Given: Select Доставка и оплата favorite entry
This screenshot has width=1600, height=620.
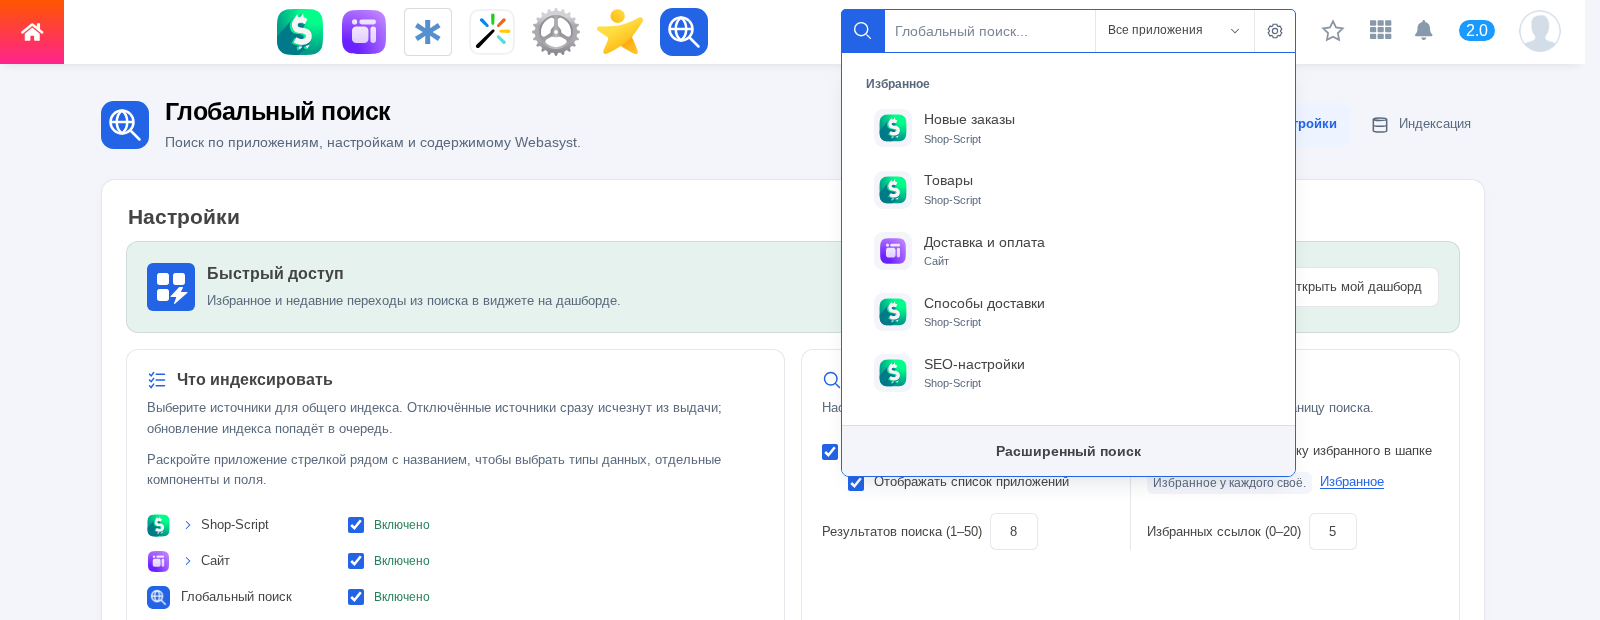Looking at the screenshot, I should pyautogui.click(x=1068, y=251).
